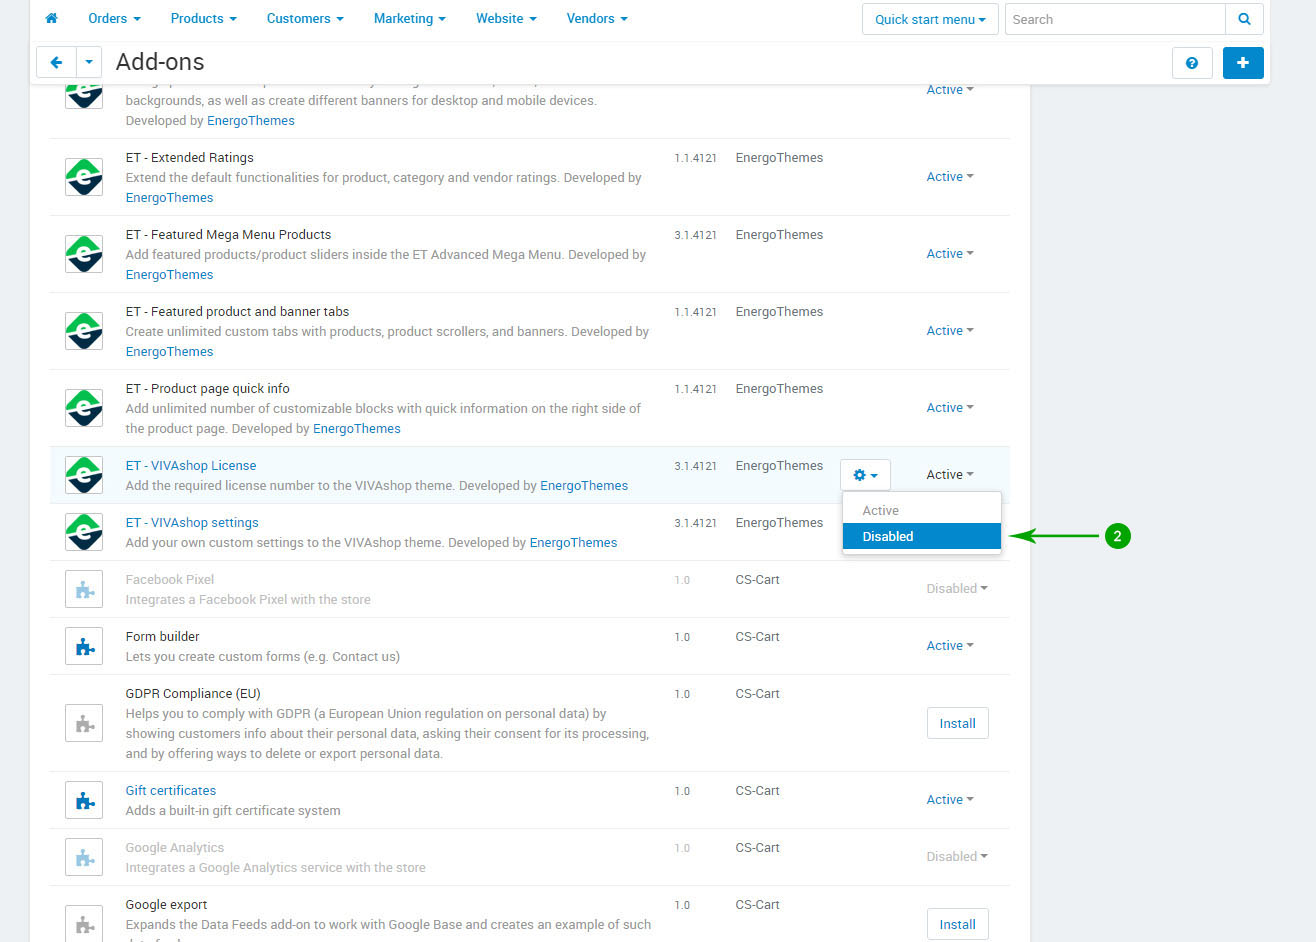
Task: Go to the dashboard home icon
Action: click(52, 18)
